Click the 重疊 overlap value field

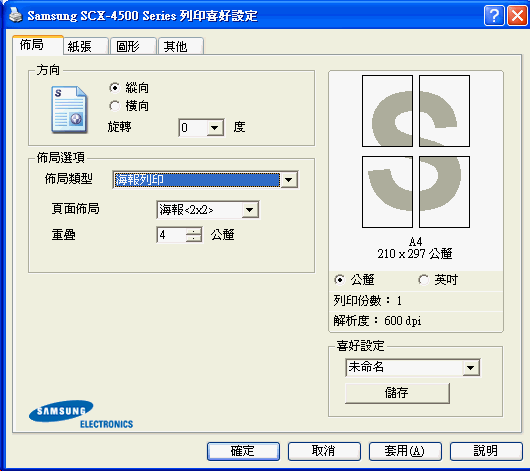(x=172, y=235)
